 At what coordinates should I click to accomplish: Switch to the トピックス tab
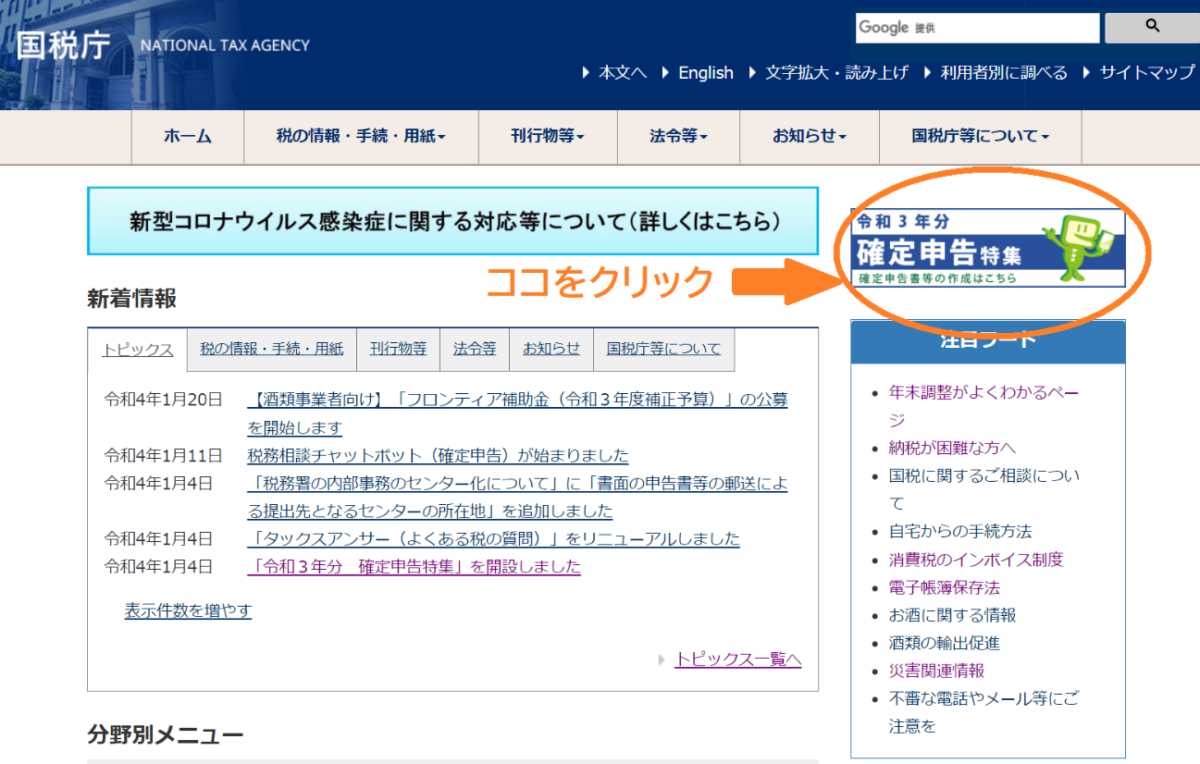(x=138, y=350)
